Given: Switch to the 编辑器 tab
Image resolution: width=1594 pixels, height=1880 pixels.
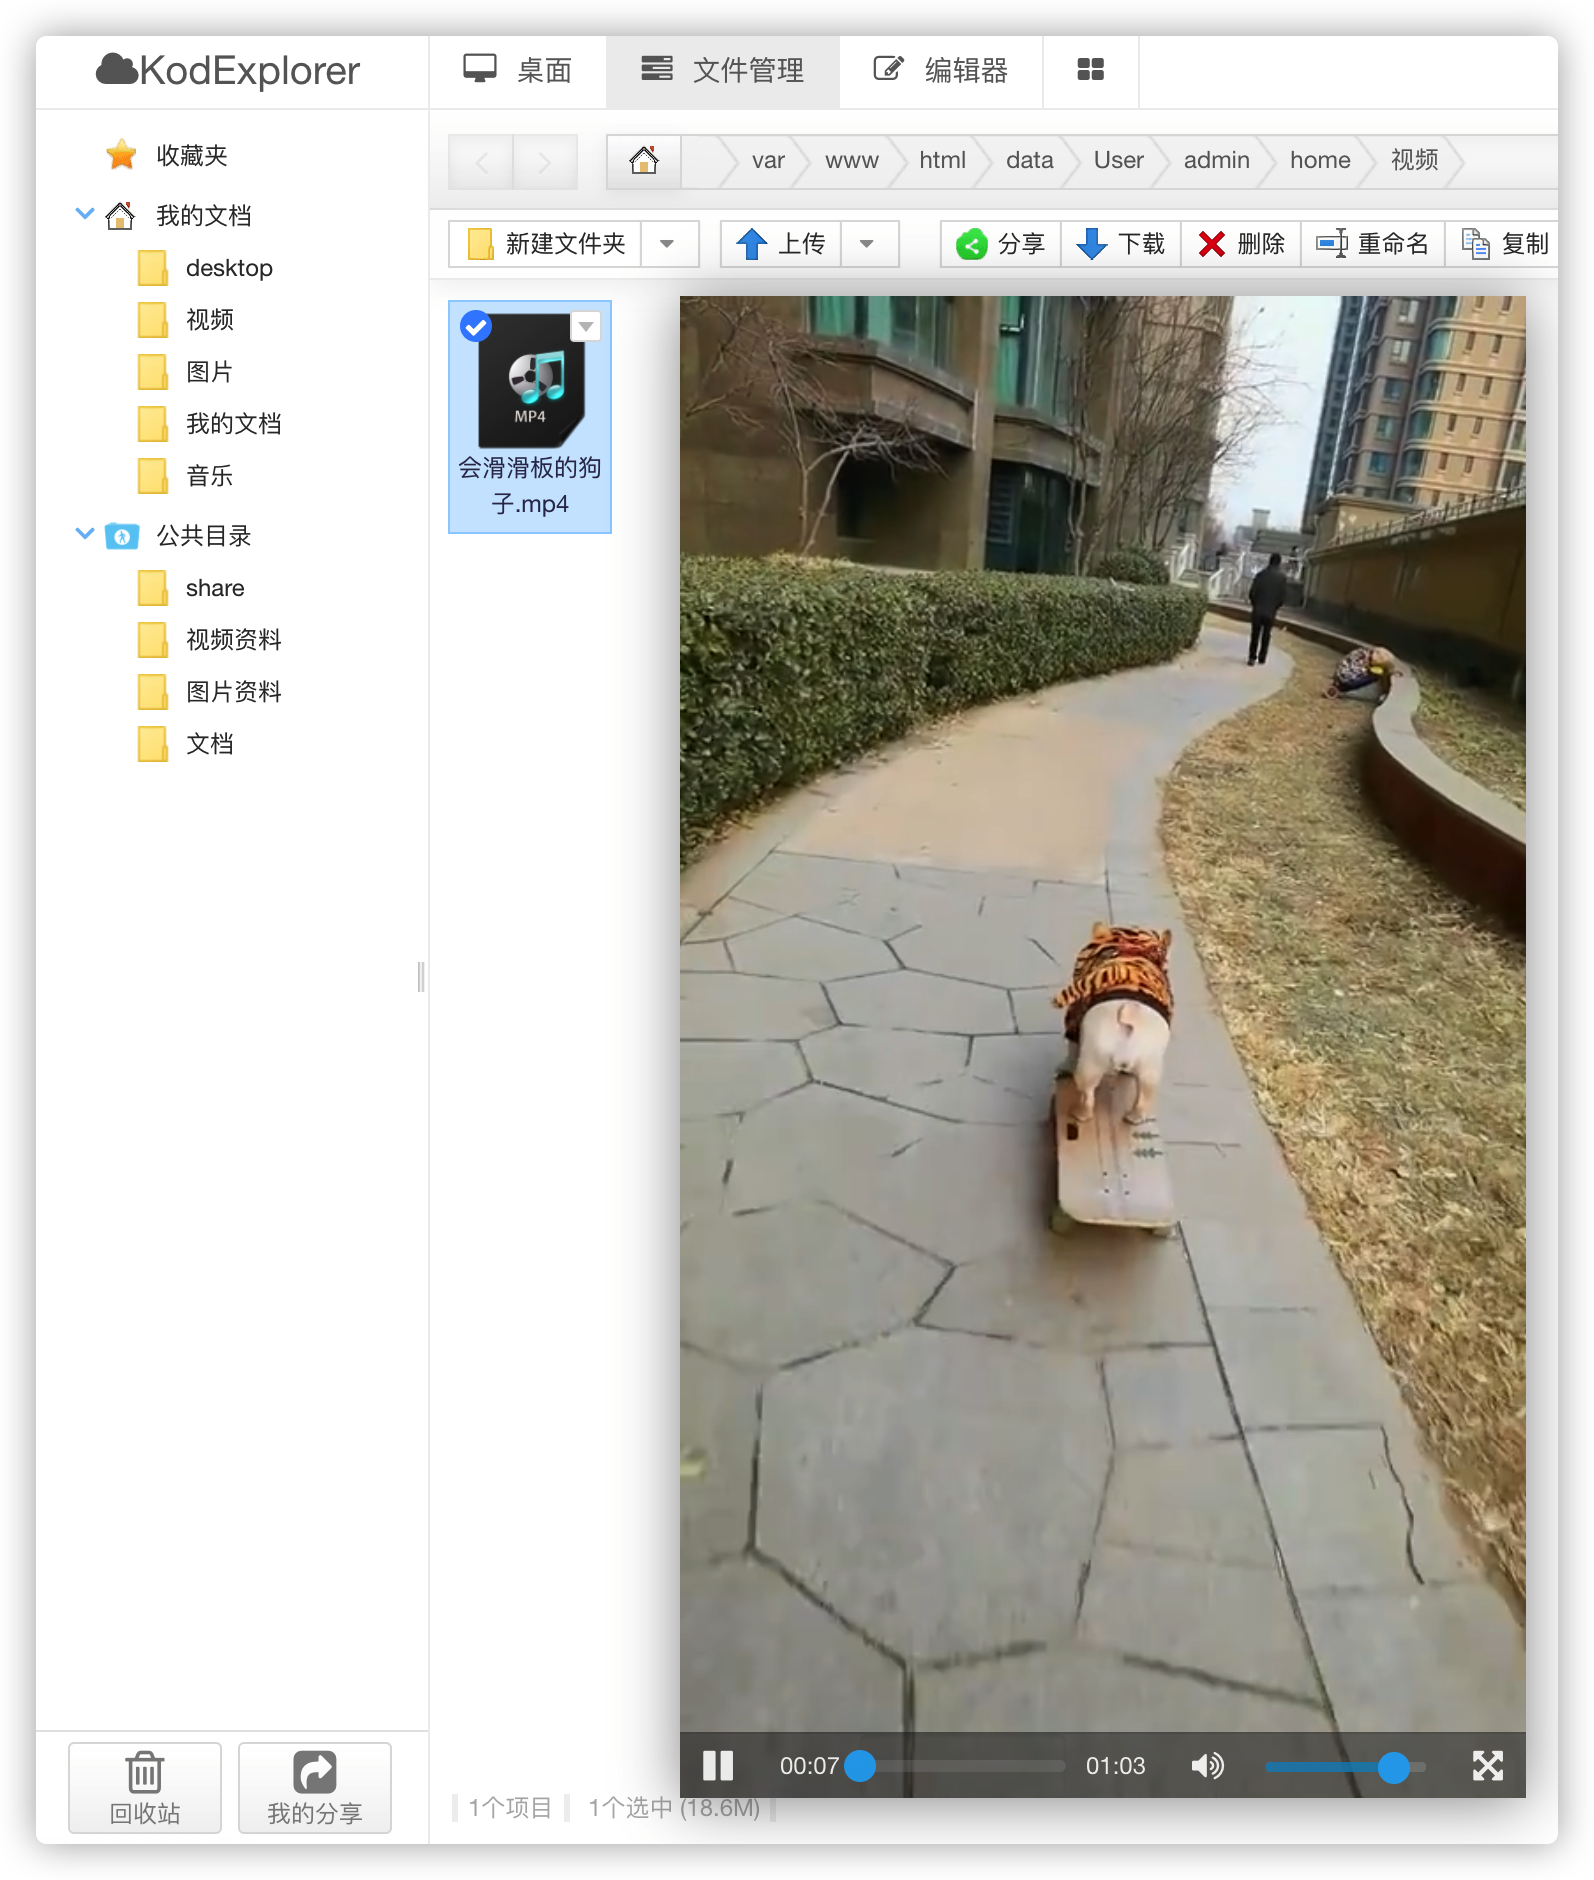Looking at the screenshot, I should (941, 70).
